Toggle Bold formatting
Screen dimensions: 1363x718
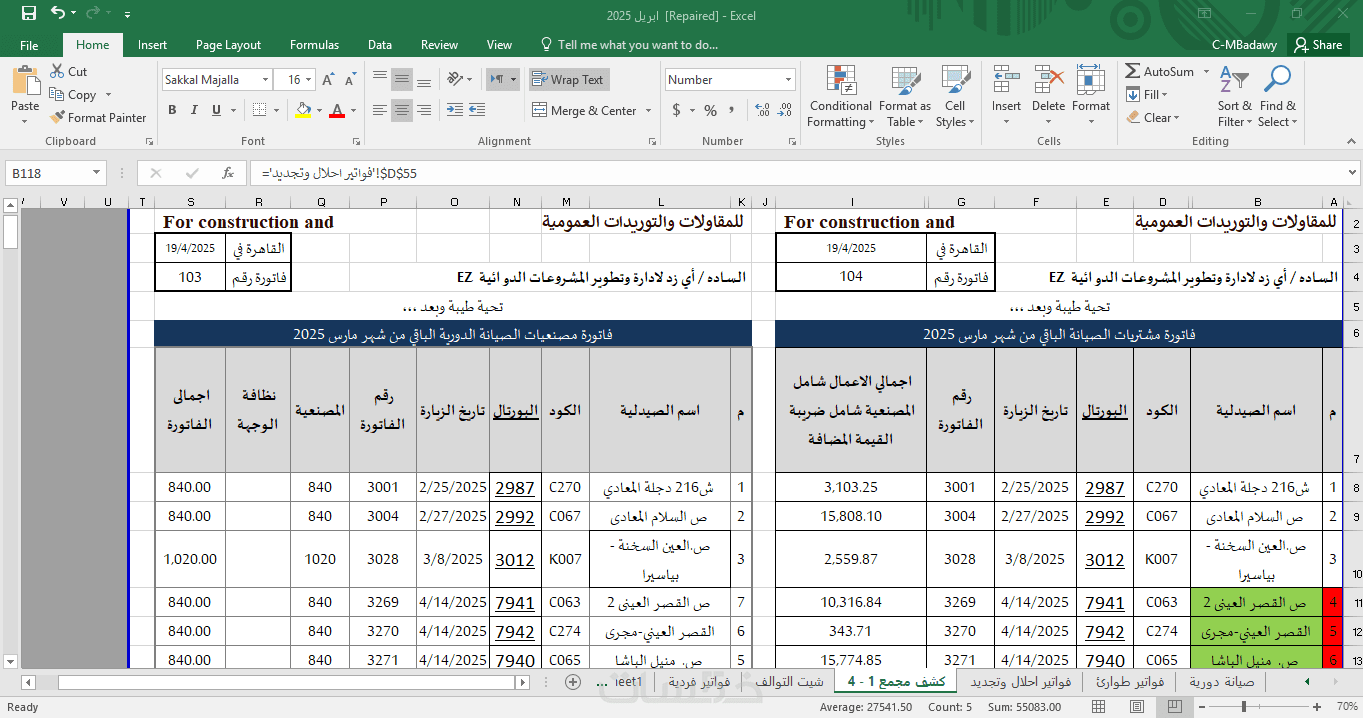click(172, 110)
